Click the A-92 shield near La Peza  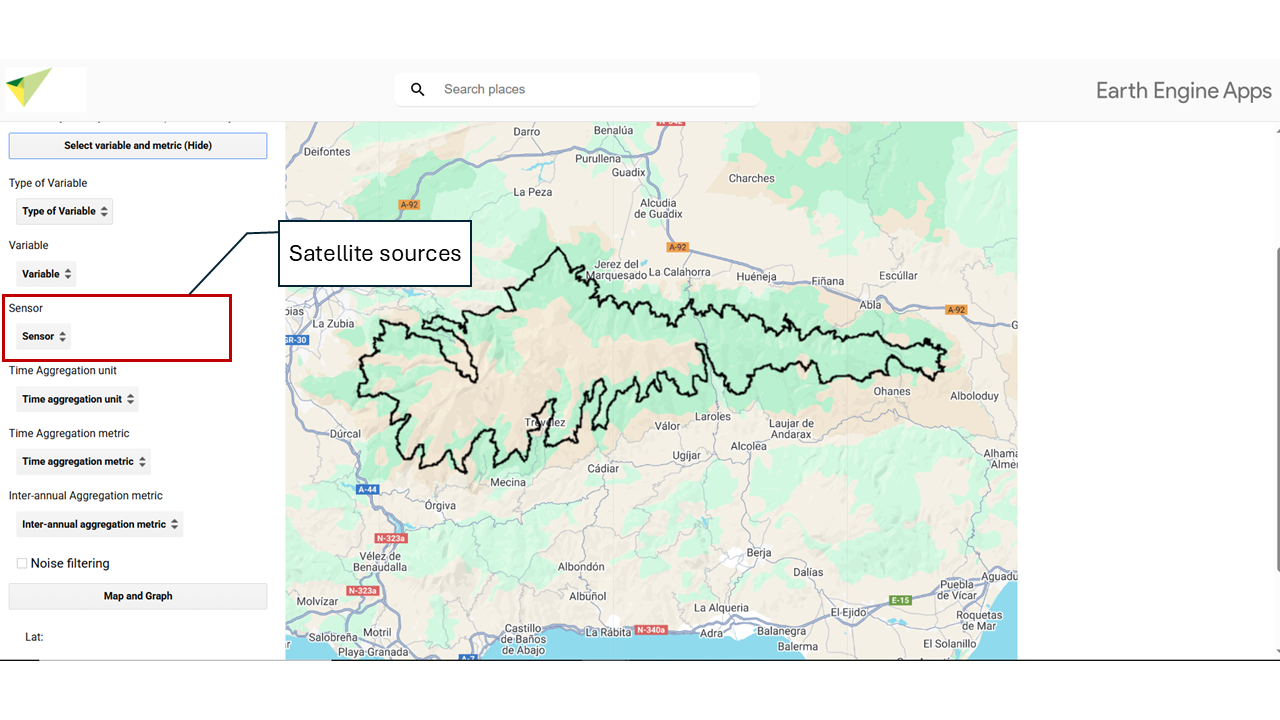[x=409, y=204]
